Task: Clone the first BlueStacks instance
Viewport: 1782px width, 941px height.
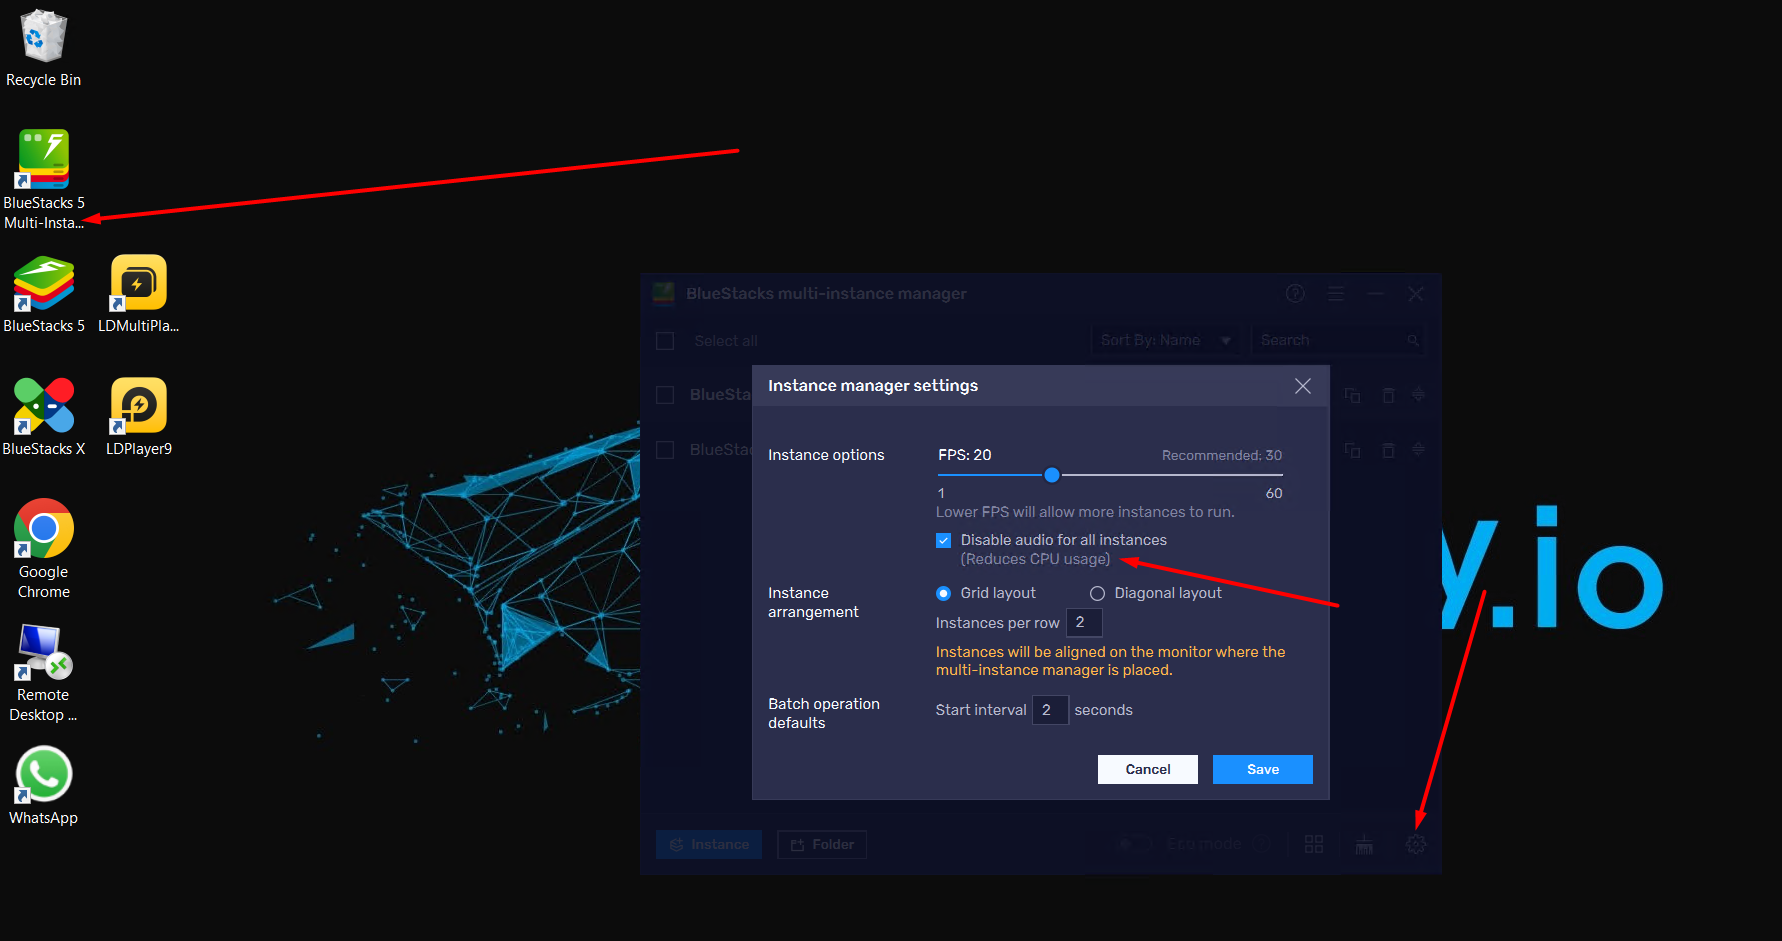Action: 1352,395
